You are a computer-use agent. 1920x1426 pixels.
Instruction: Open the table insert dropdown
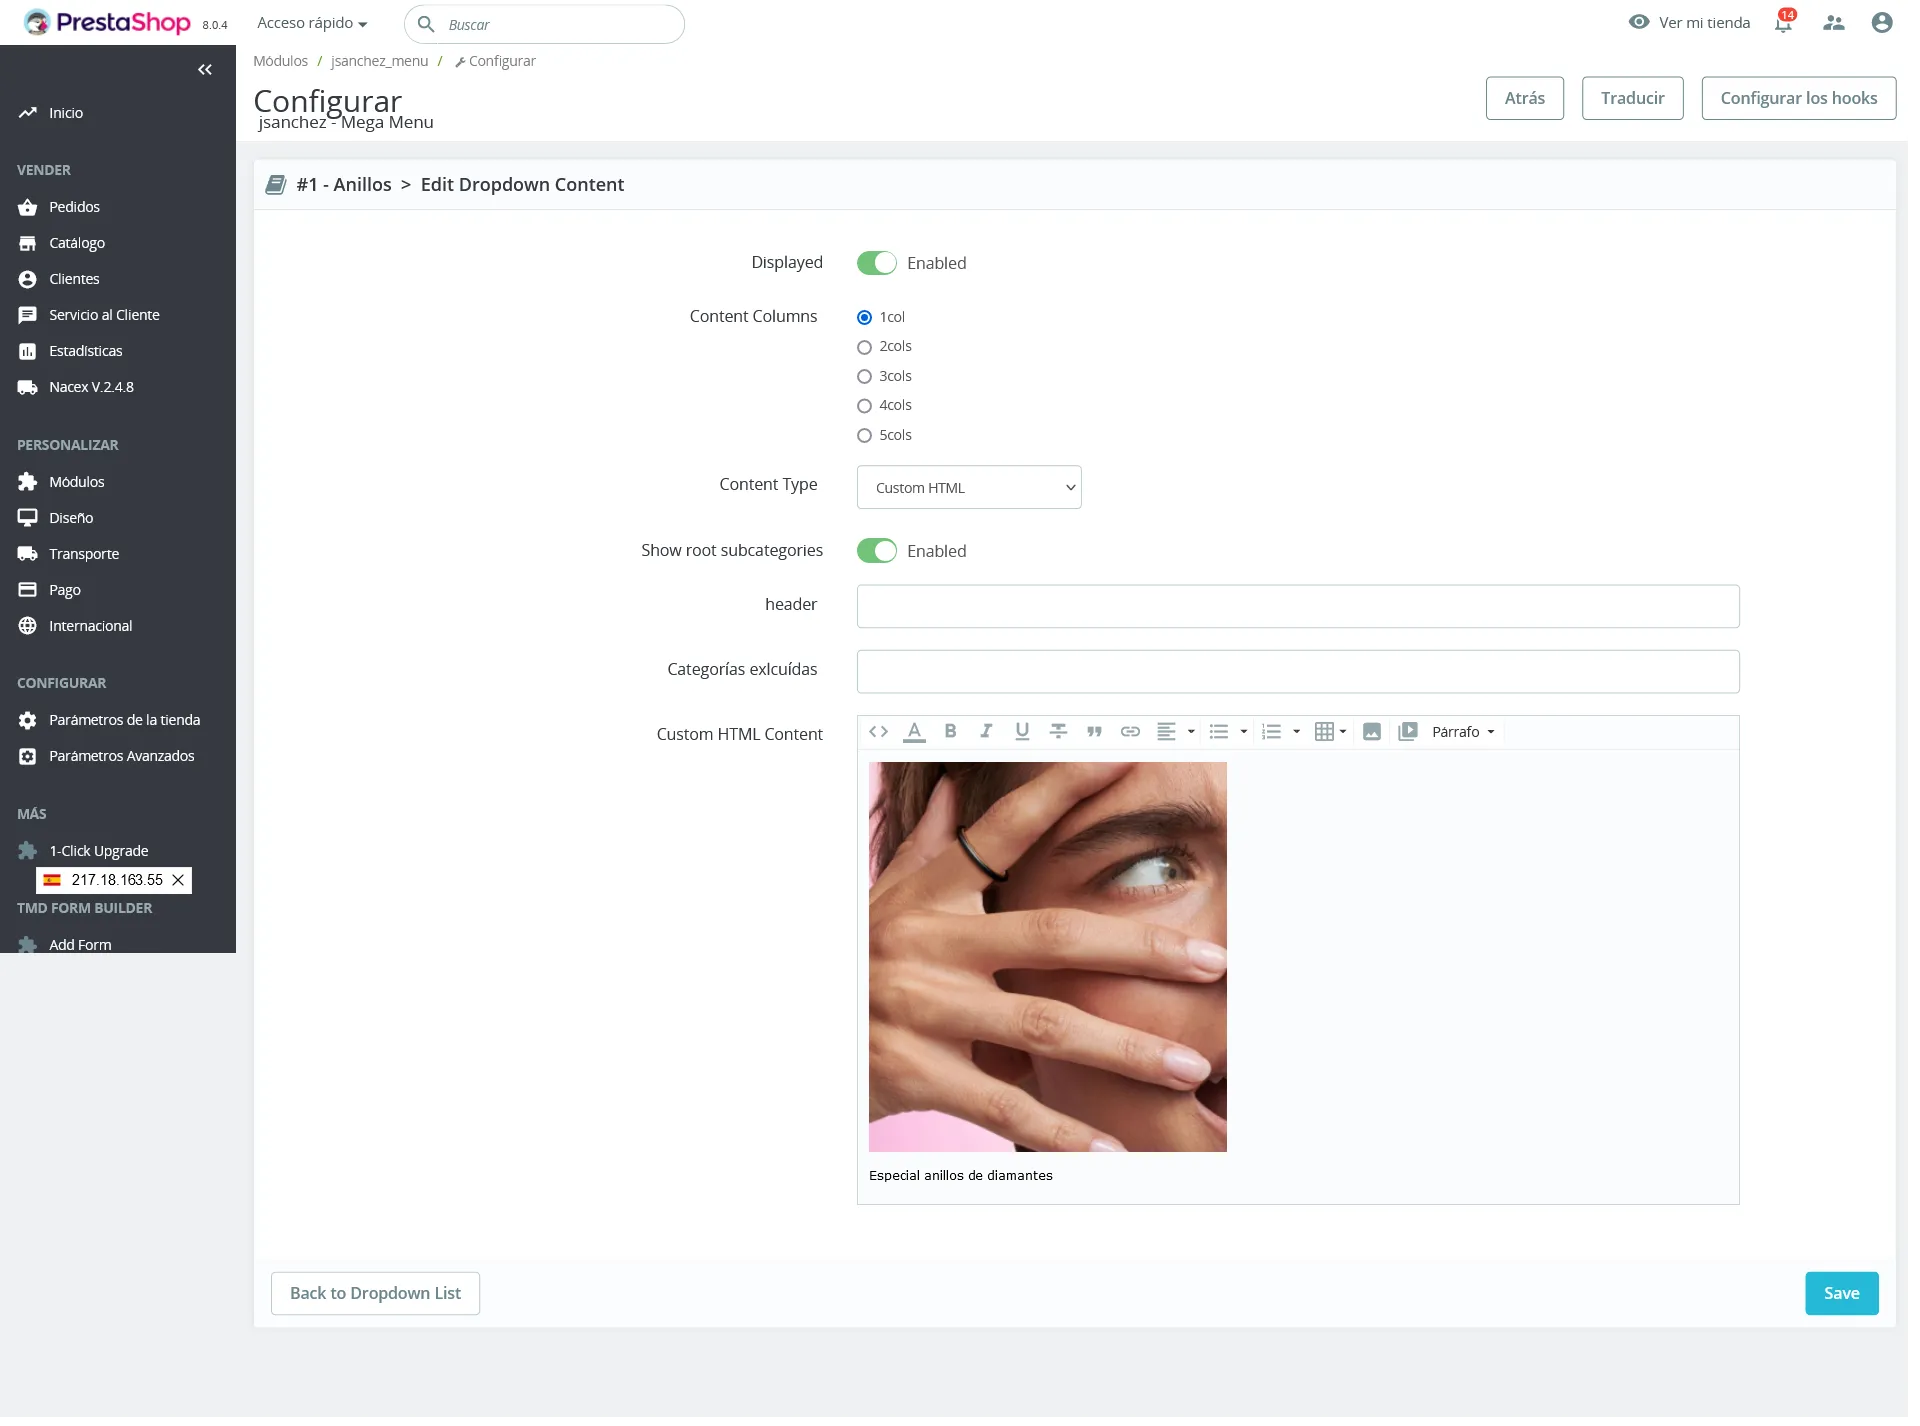coord(1331,732)
